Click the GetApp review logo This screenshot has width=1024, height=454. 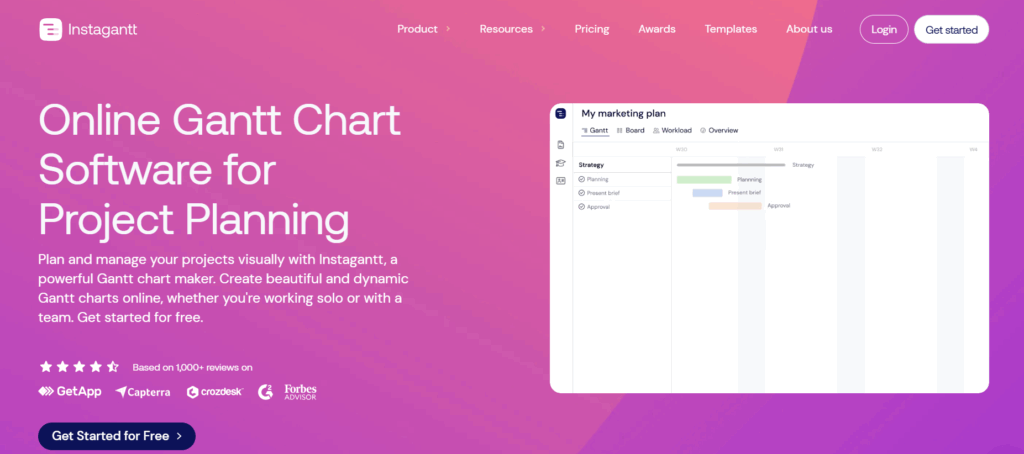pos(70,392)
